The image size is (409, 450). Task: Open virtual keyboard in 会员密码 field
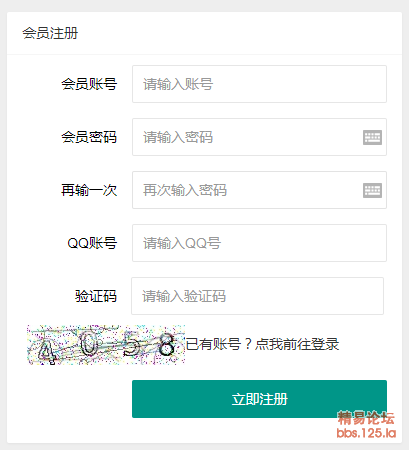(372, 137)
